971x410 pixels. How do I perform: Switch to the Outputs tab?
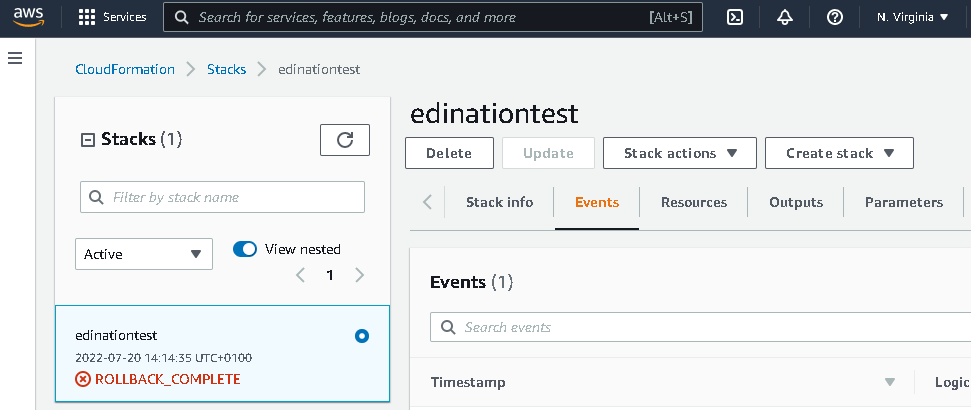click(x=796, y=203)
